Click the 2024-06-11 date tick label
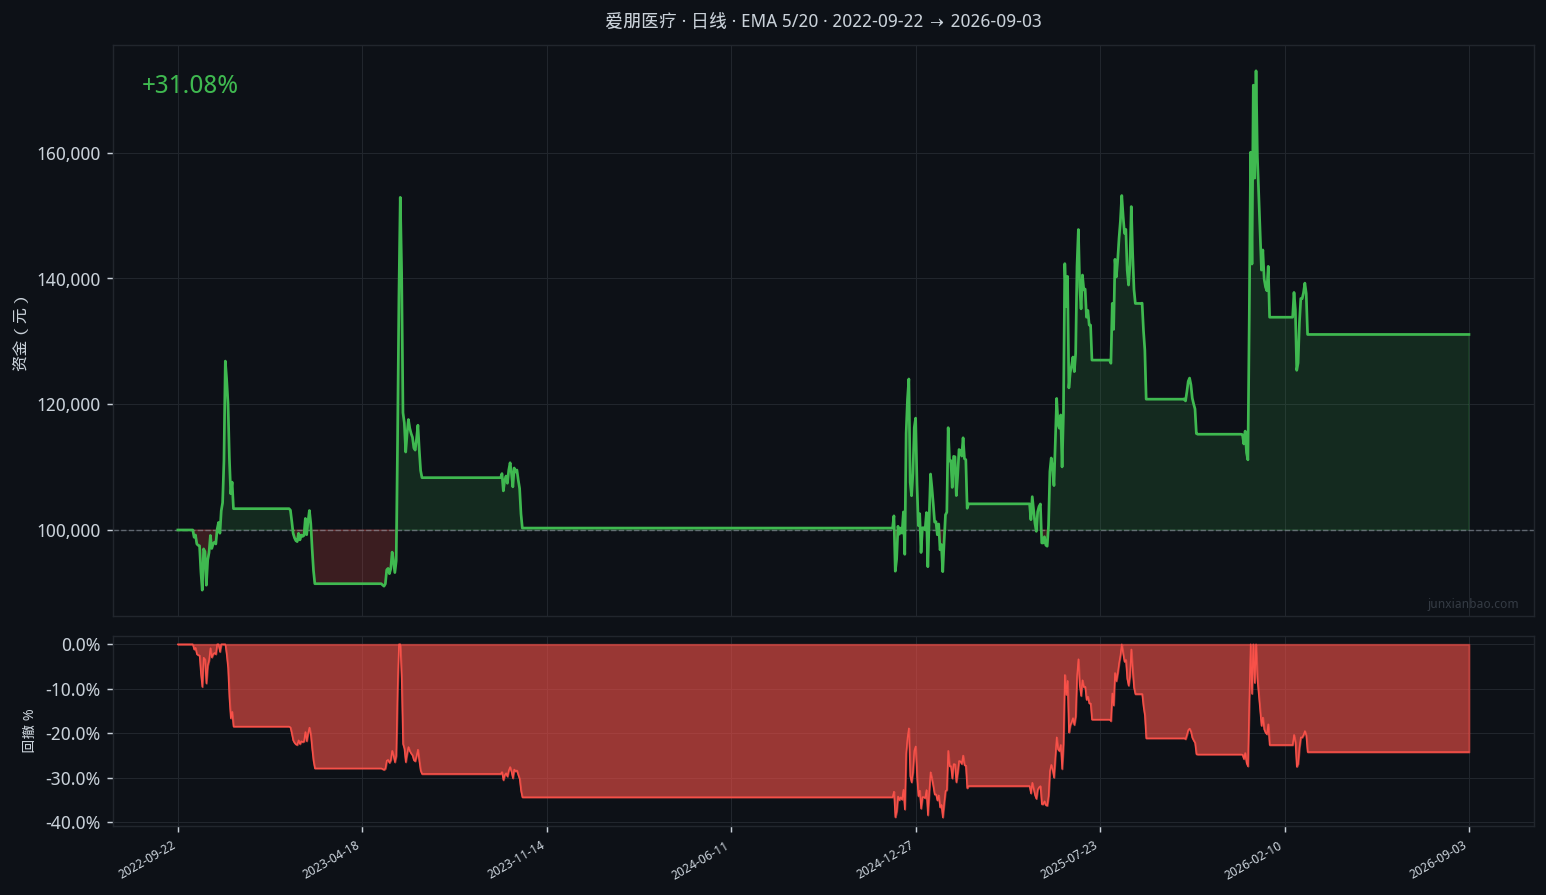Image resolution: width=1546 pixels, height=895 pixels. coord(700,860)
